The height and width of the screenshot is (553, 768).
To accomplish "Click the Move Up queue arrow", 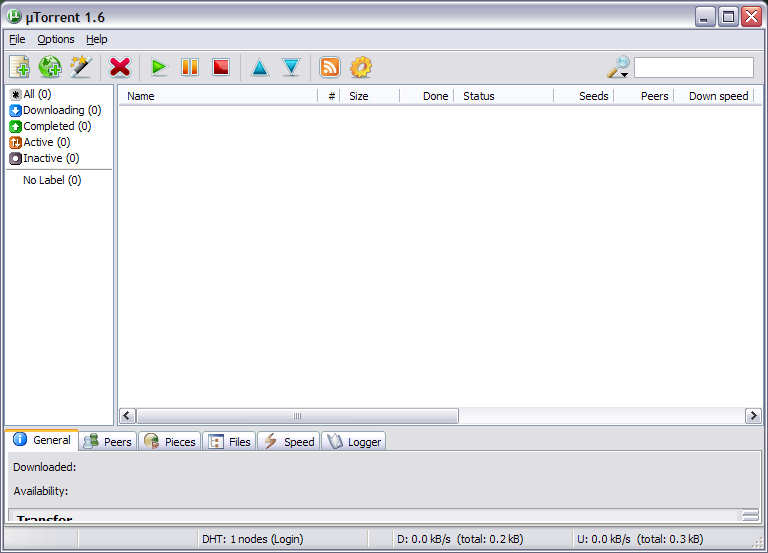I will click(x=260, y=67).
